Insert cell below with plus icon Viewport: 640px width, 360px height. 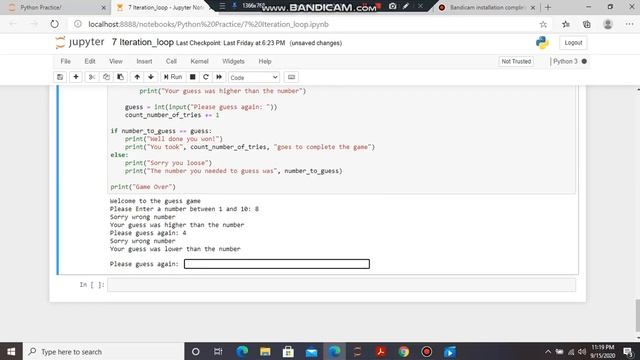pos(76,77)
